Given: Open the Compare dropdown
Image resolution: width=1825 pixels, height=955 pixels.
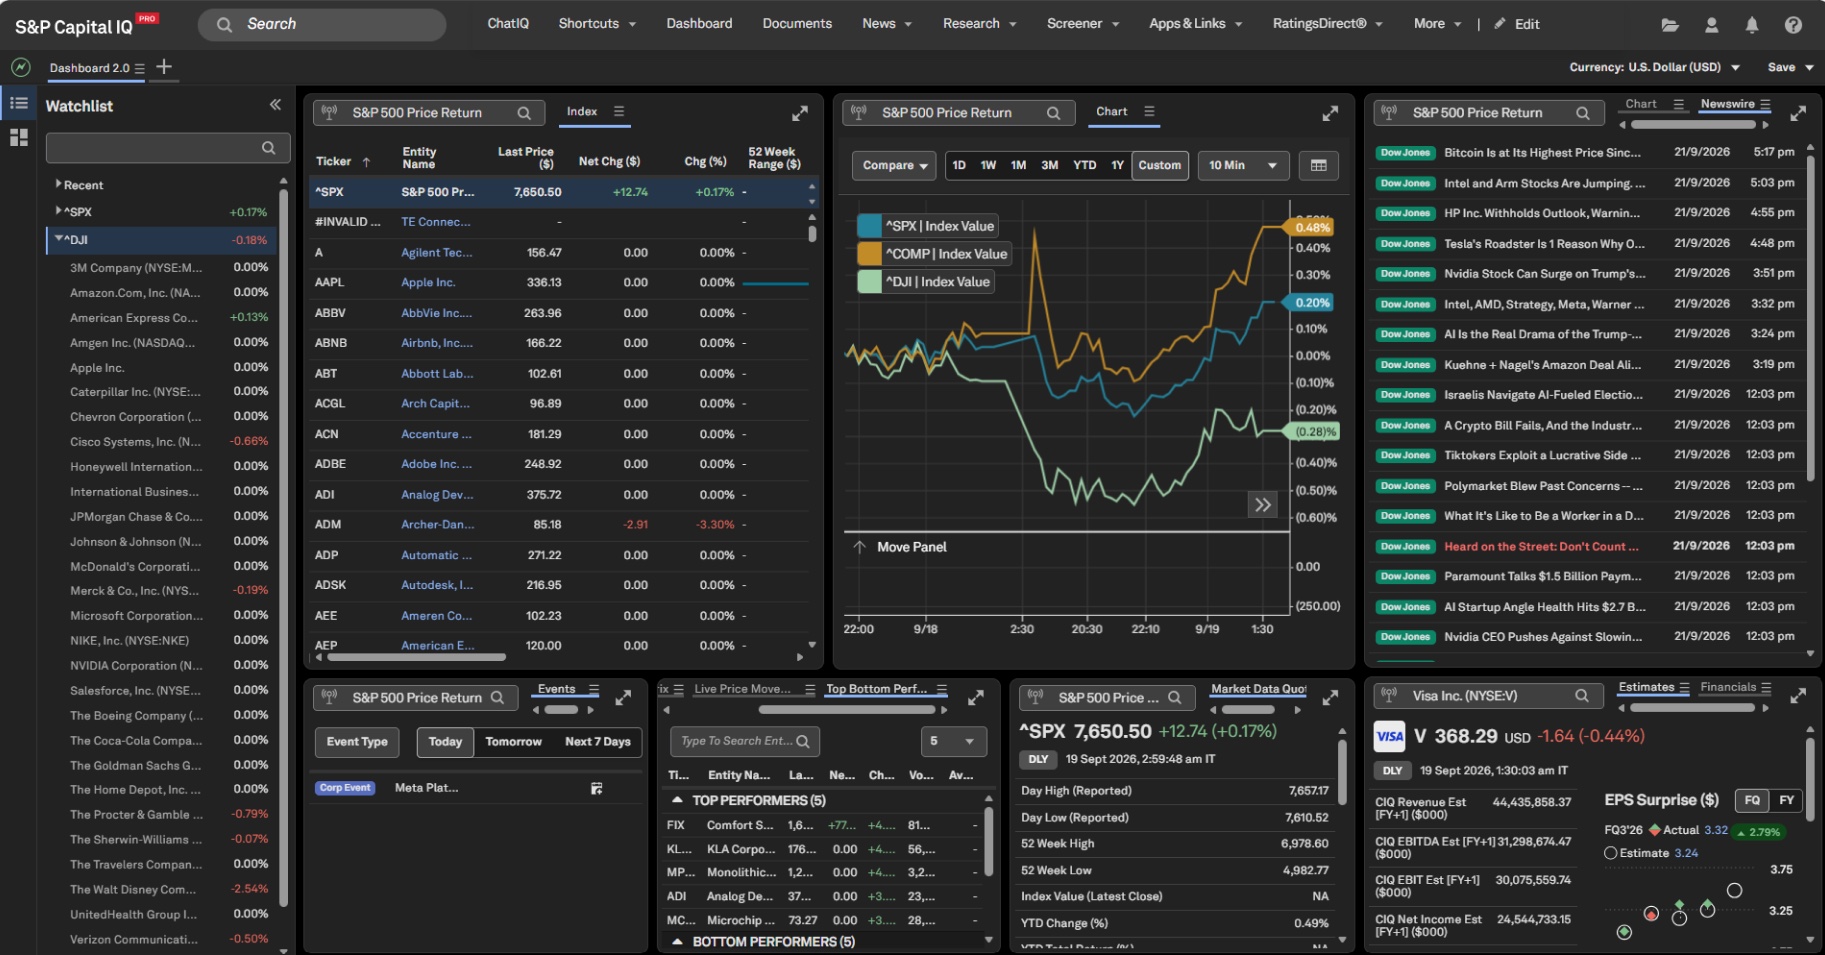Looking at the screenshot, I should click(894, 165).
